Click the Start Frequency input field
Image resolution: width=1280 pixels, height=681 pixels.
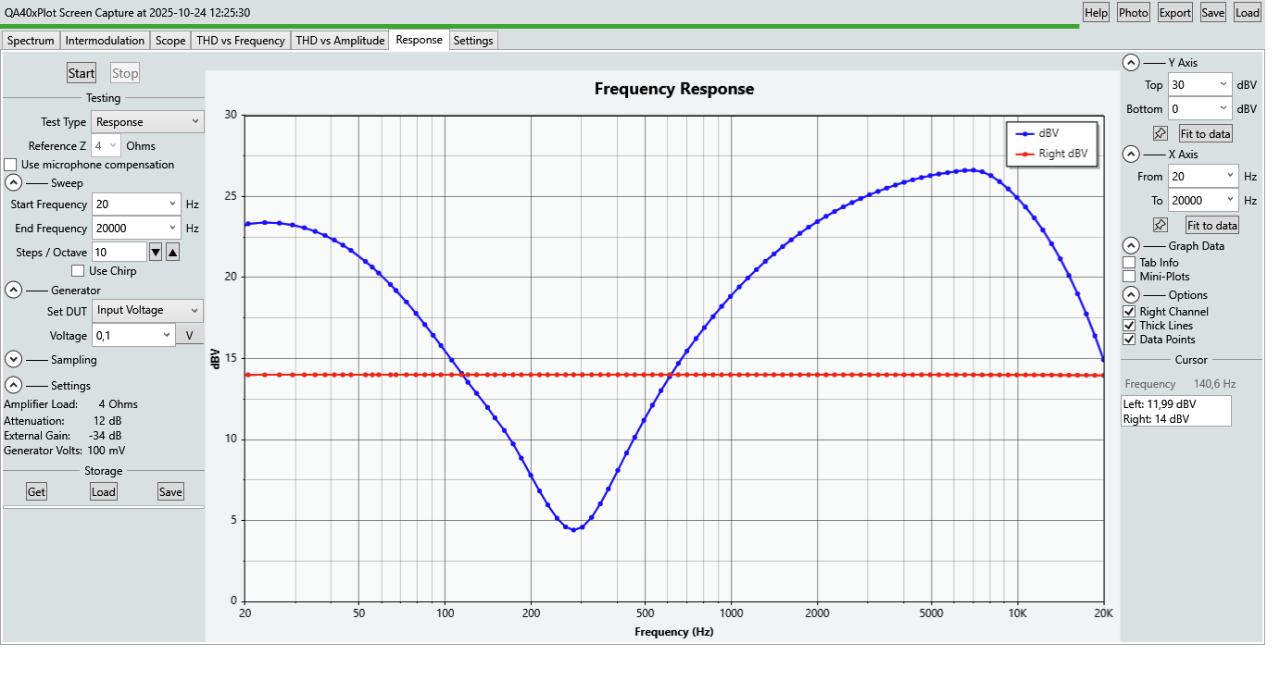[x=130, y=204]
